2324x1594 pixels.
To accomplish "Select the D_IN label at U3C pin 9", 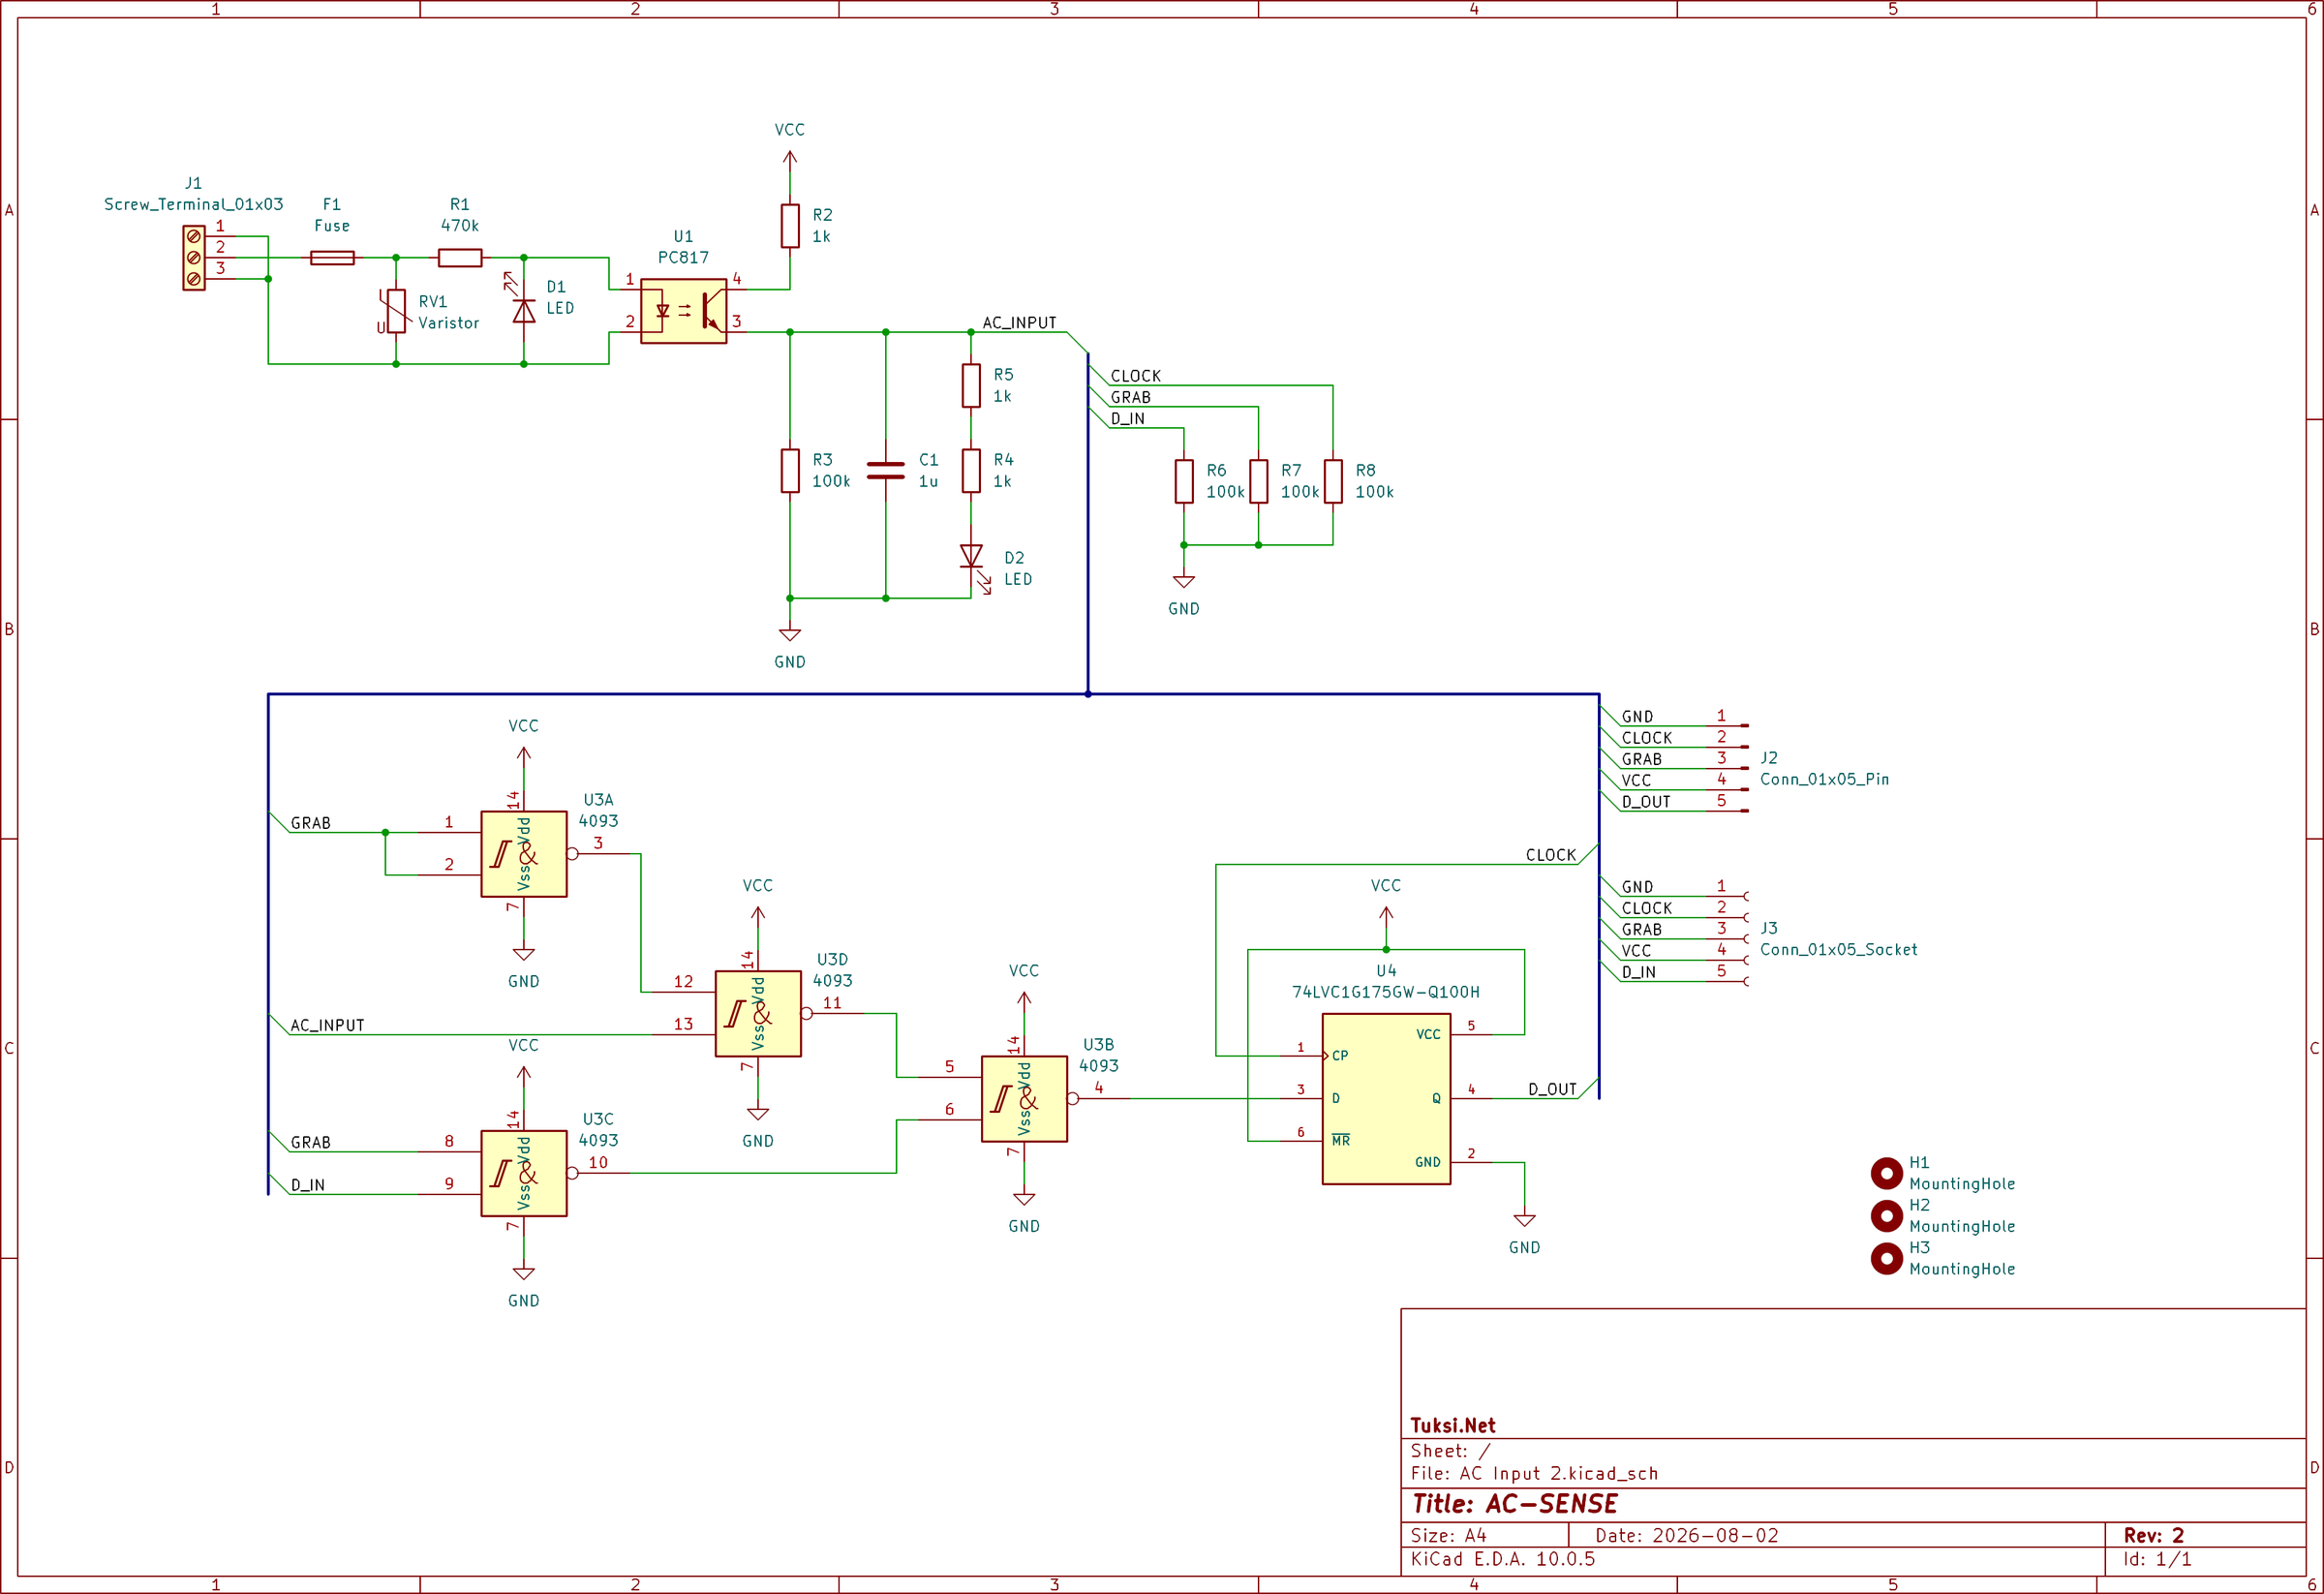I will (x=308, y=1185).
